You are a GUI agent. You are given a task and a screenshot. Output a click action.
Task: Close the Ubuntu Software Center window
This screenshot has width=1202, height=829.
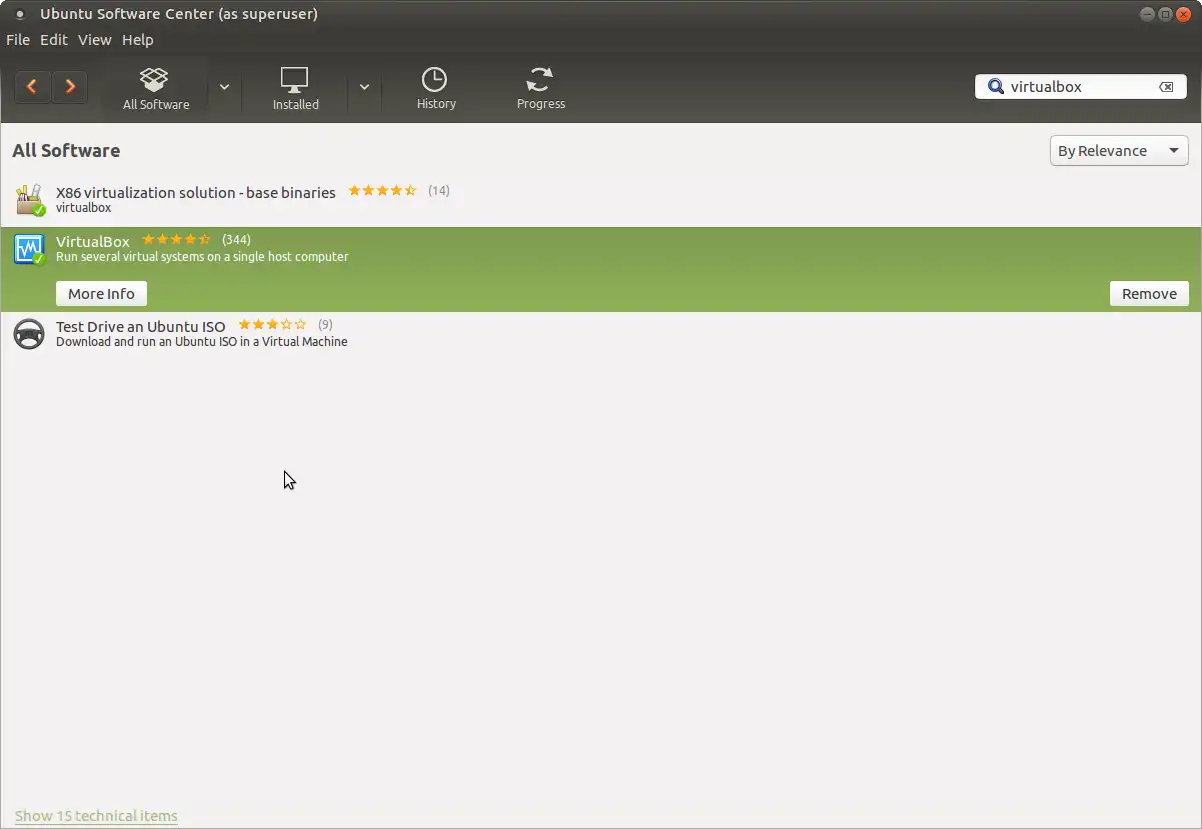1184,14
